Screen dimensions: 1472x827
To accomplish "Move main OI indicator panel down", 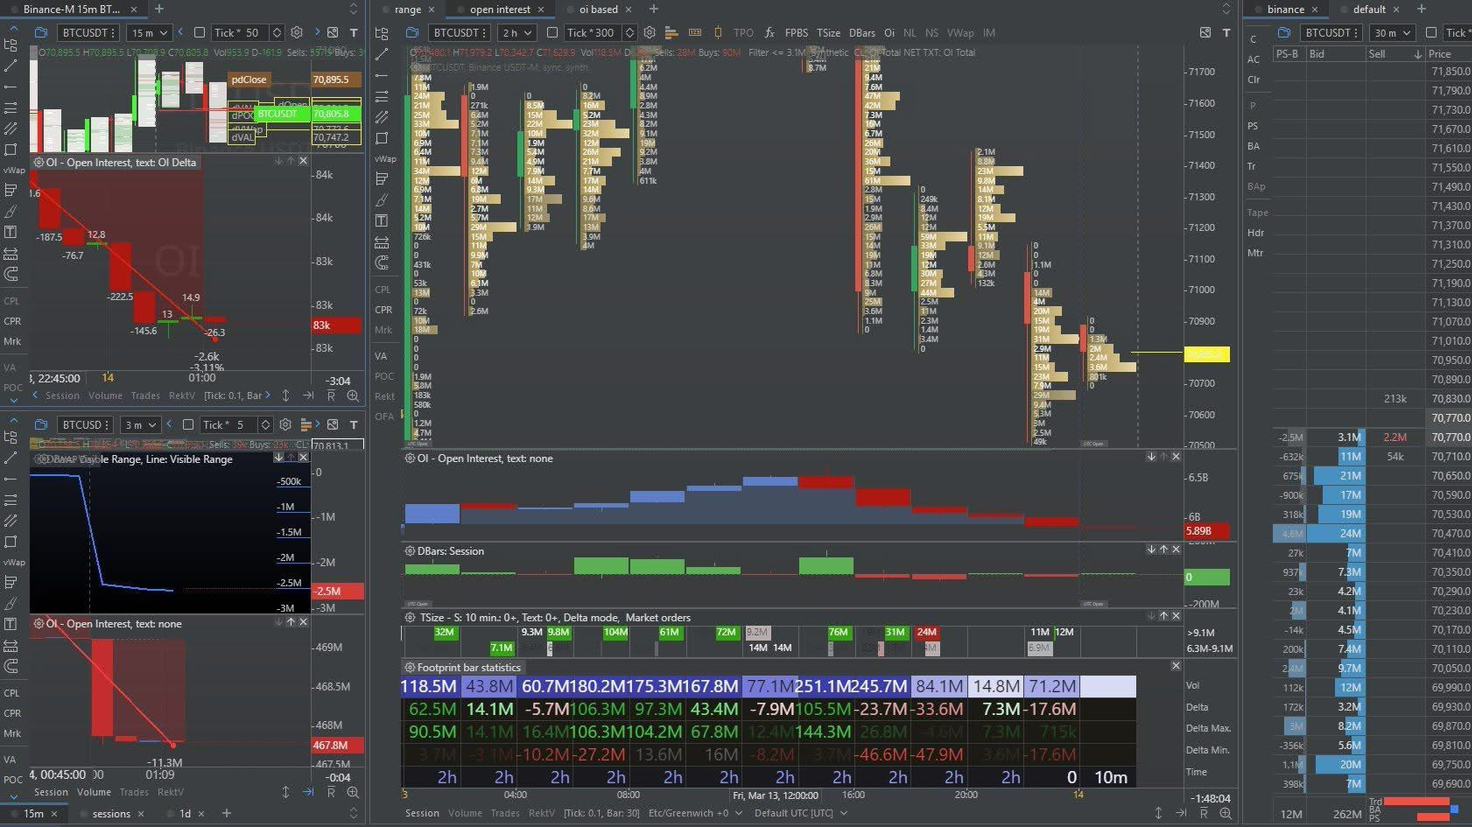I will (1151, 457).
